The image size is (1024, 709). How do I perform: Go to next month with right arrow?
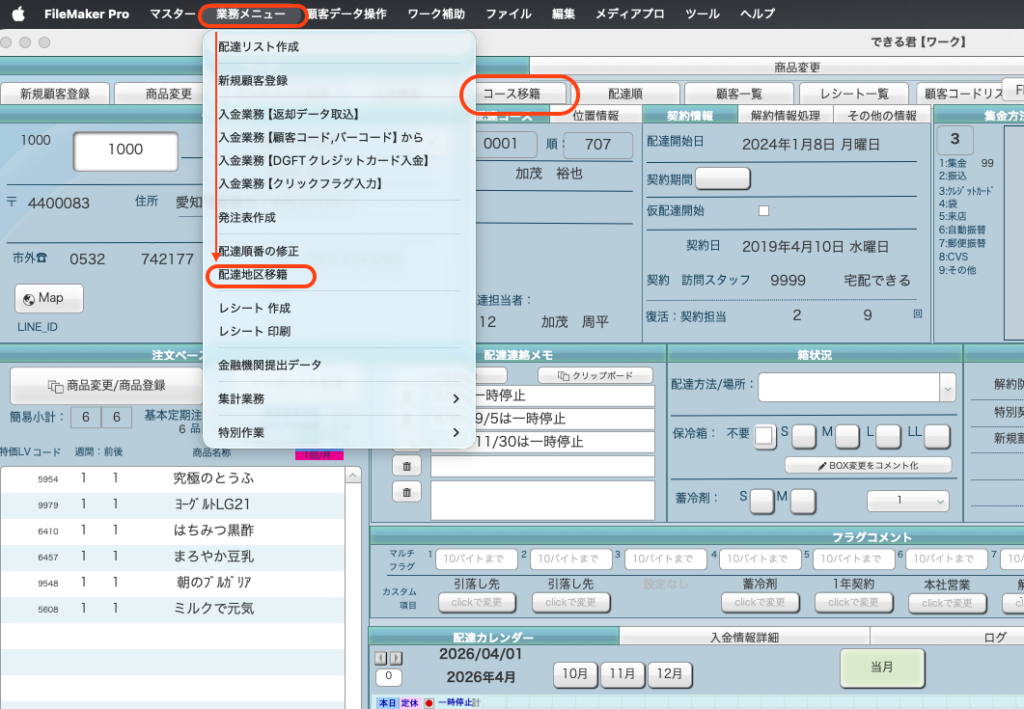coord(396,658)
